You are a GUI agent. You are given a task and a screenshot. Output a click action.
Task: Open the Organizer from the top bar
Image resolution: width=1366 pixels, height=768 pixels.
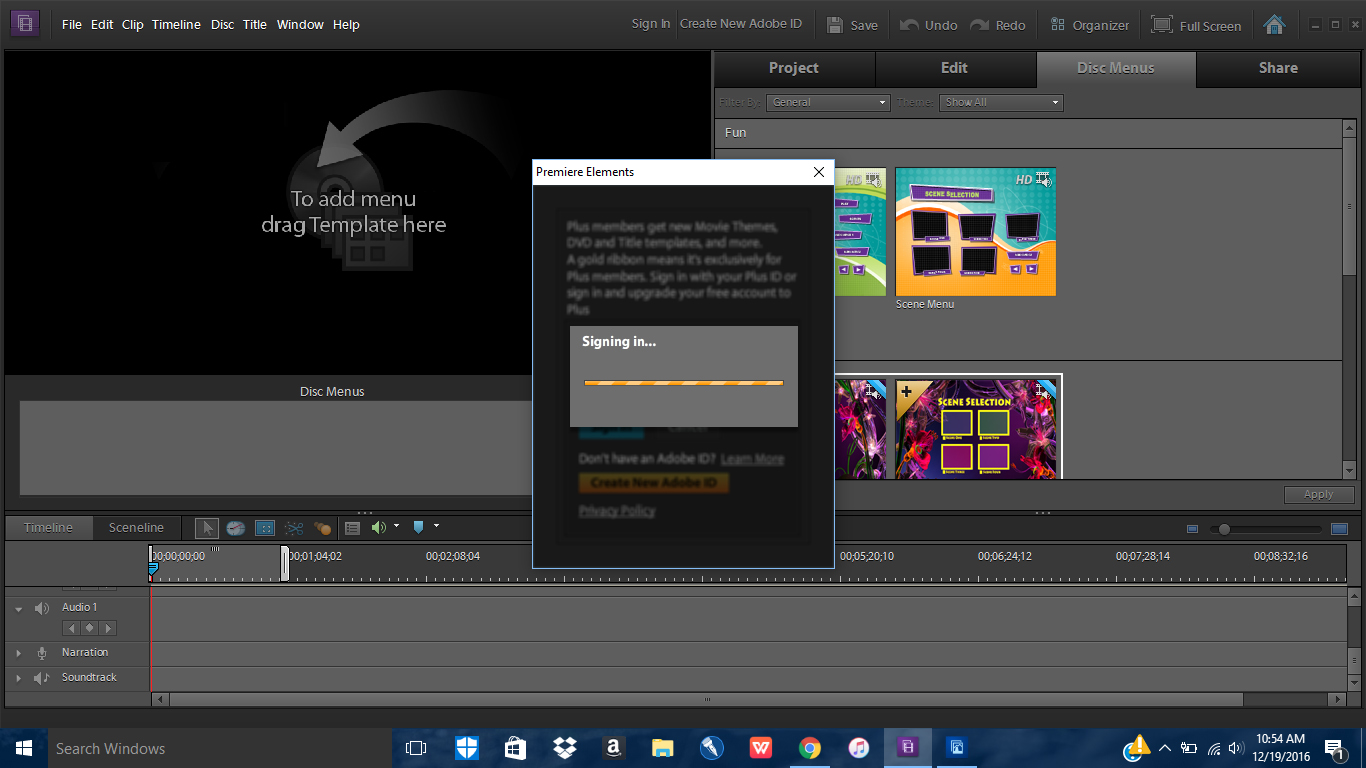tap(1089, 25)
